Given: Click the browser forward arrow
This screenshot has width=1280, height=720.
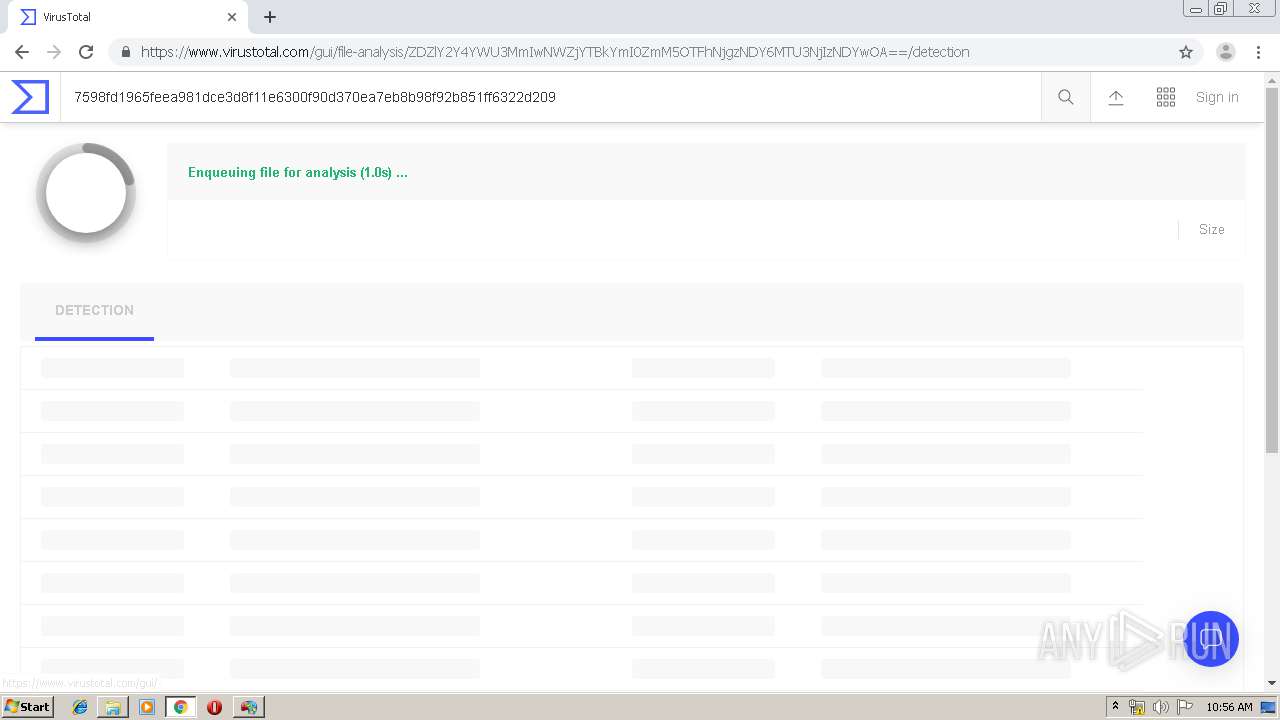Looking at the screenshot, I should click(54, 52).
